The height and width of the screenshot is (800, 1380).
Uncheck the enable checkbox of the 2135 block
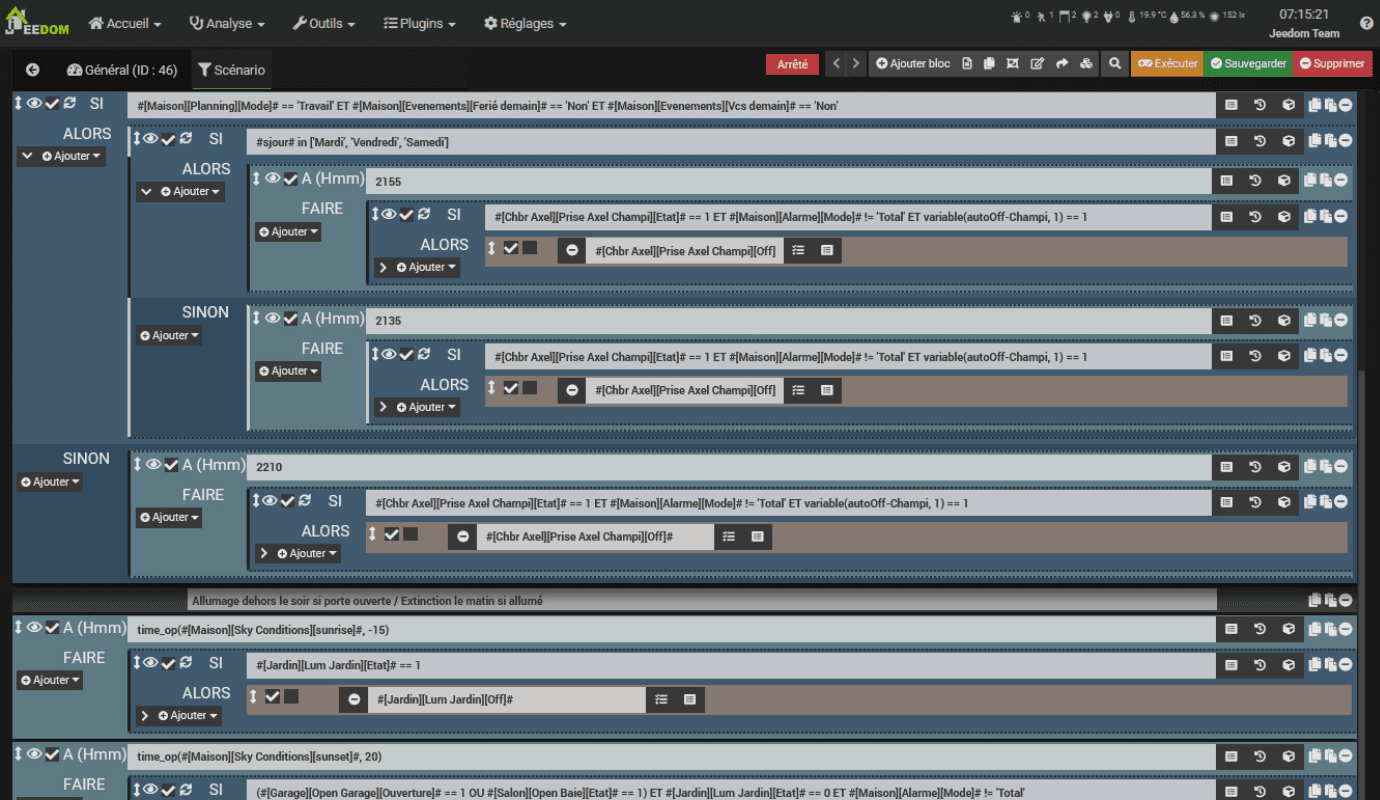290,319
